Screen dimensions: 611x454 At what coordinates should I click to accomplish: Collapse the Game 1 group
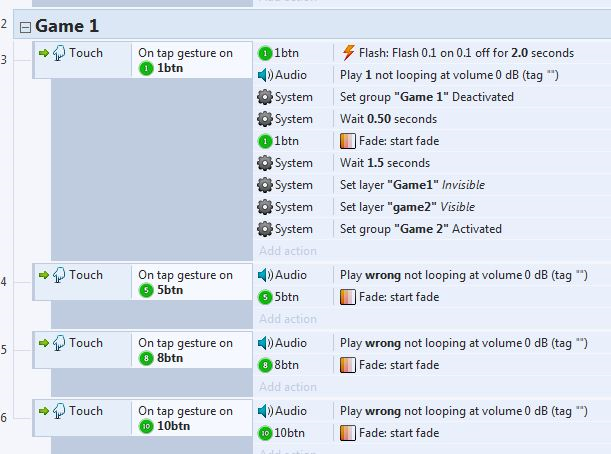point(25,26)
